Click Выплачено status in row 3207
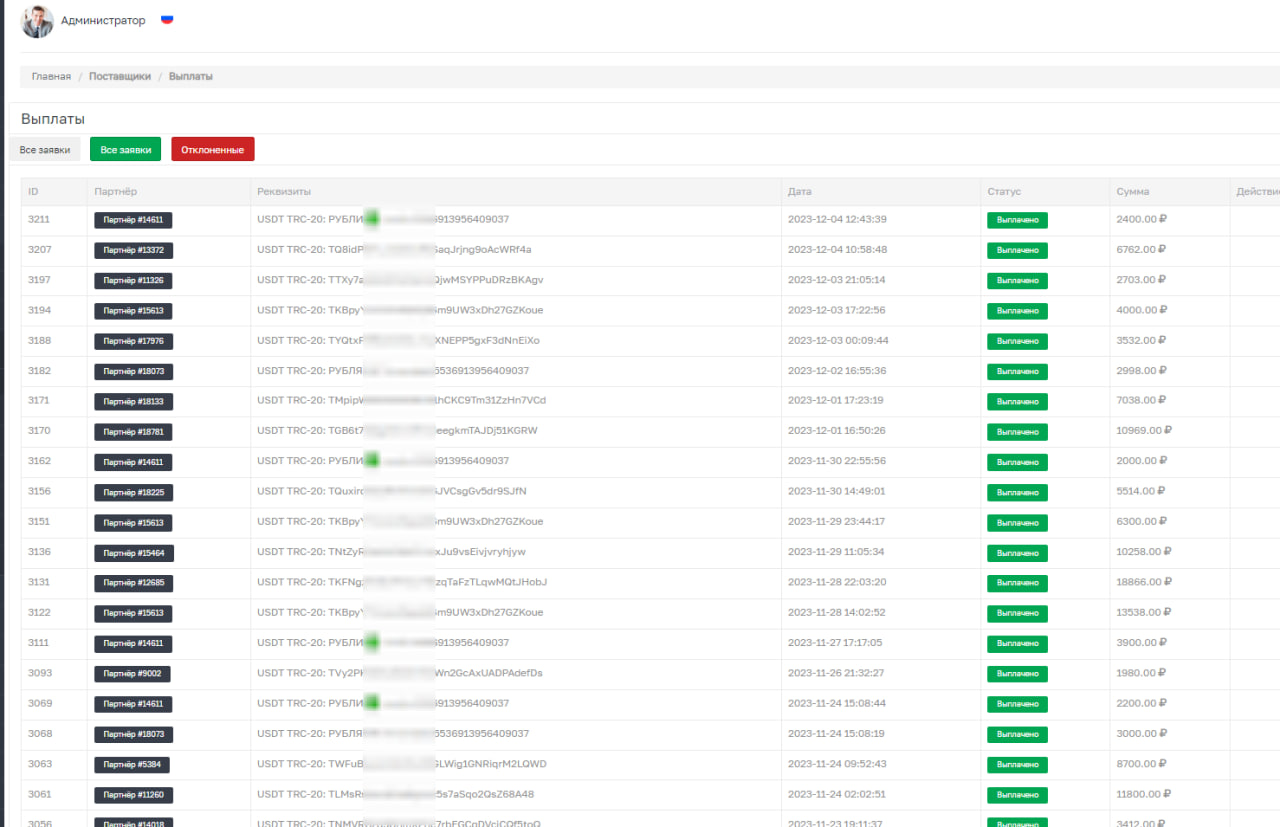The image size is (1280, 827). pos(1017,250)
